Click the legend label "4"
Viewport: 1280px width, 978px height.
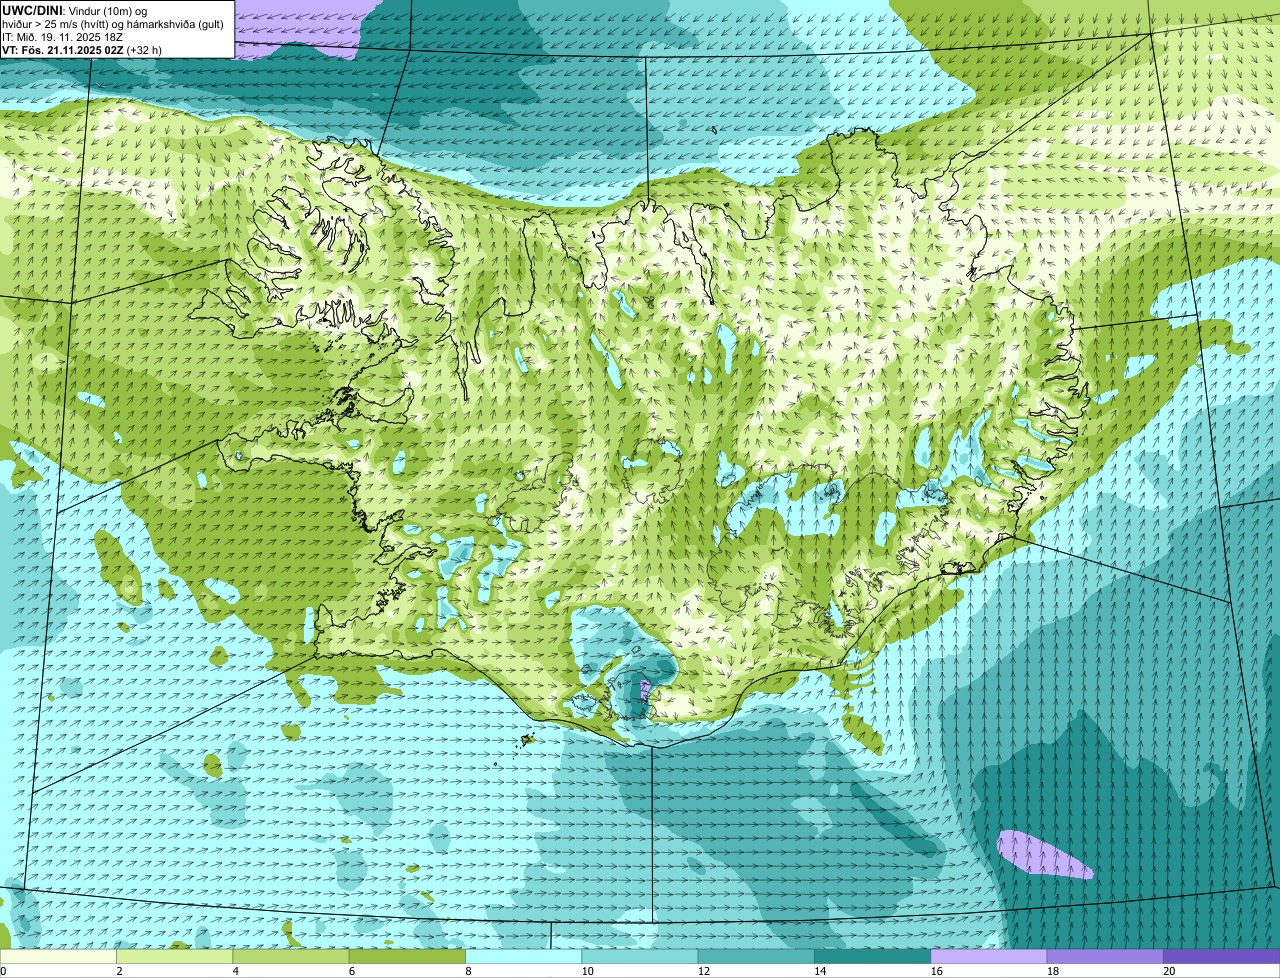[x=235, y=971]
